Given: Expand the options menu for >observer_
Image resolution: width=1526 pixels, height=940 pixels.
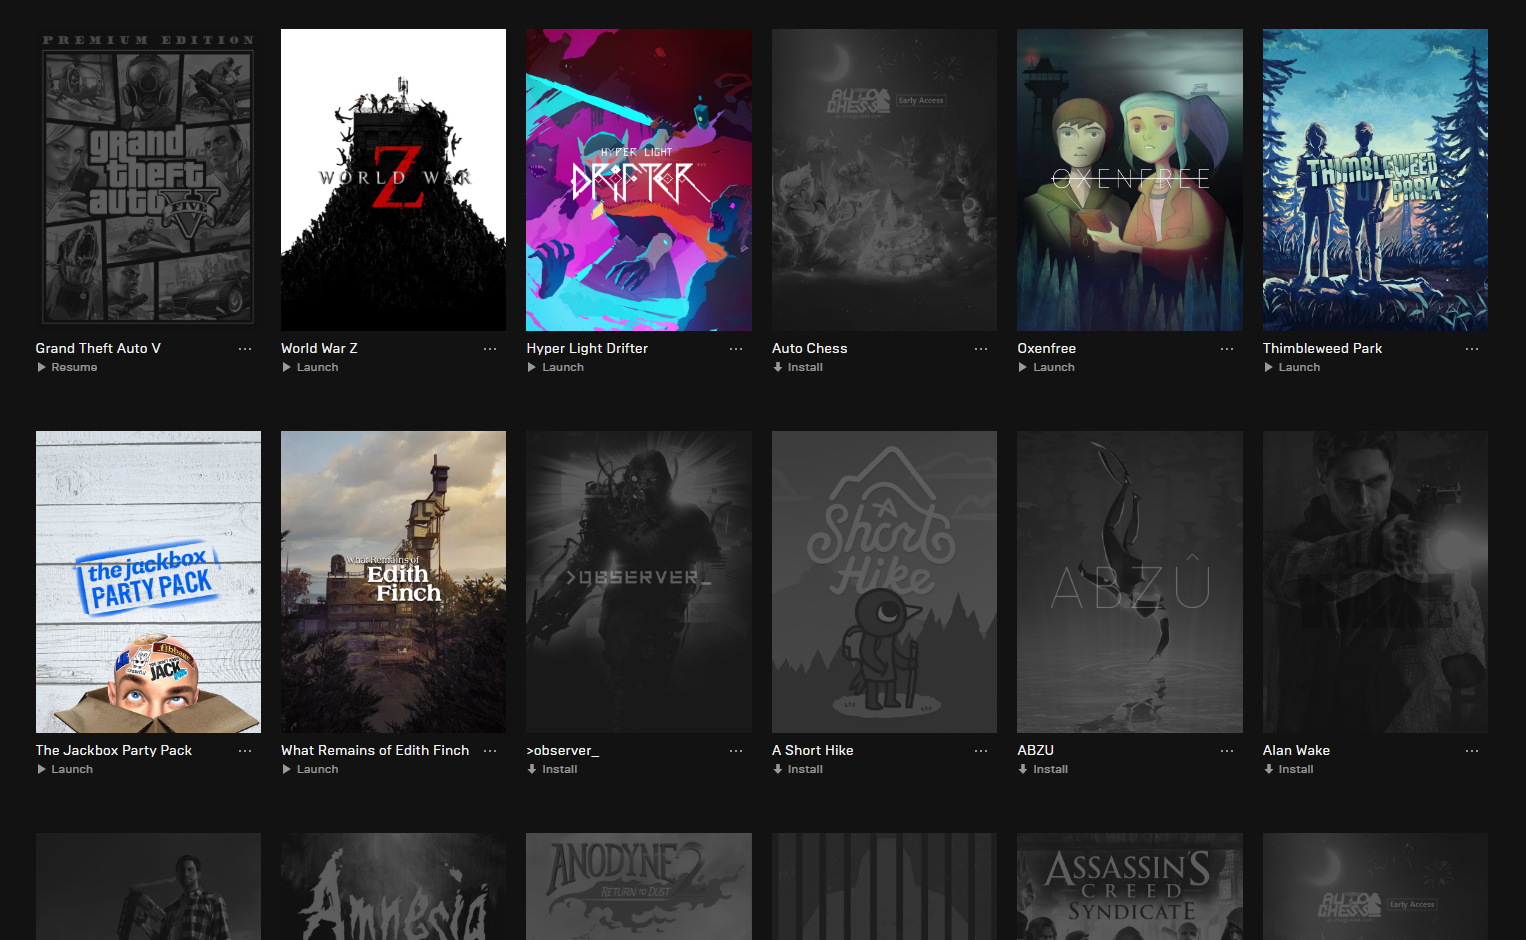Looking at the screenshot, I should click(736, 751).
